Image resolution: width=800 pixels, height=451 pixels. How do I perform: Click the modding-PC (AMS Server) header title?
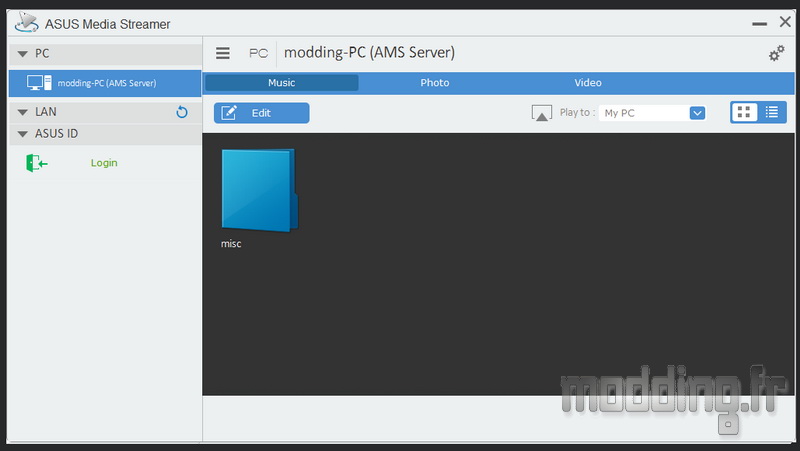pyautogui.click(x=369, y=53)
